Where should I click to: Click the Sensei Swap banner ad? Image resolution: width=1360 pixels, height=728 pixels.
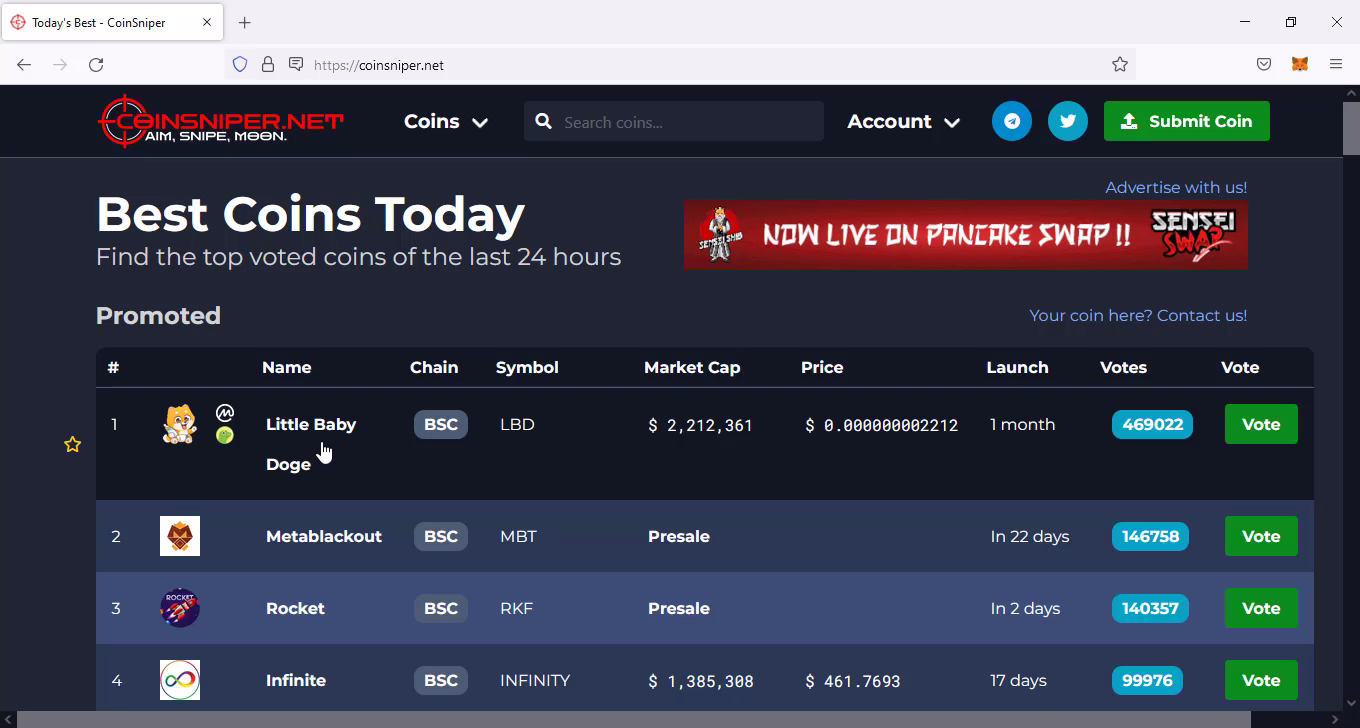(965, 235)
